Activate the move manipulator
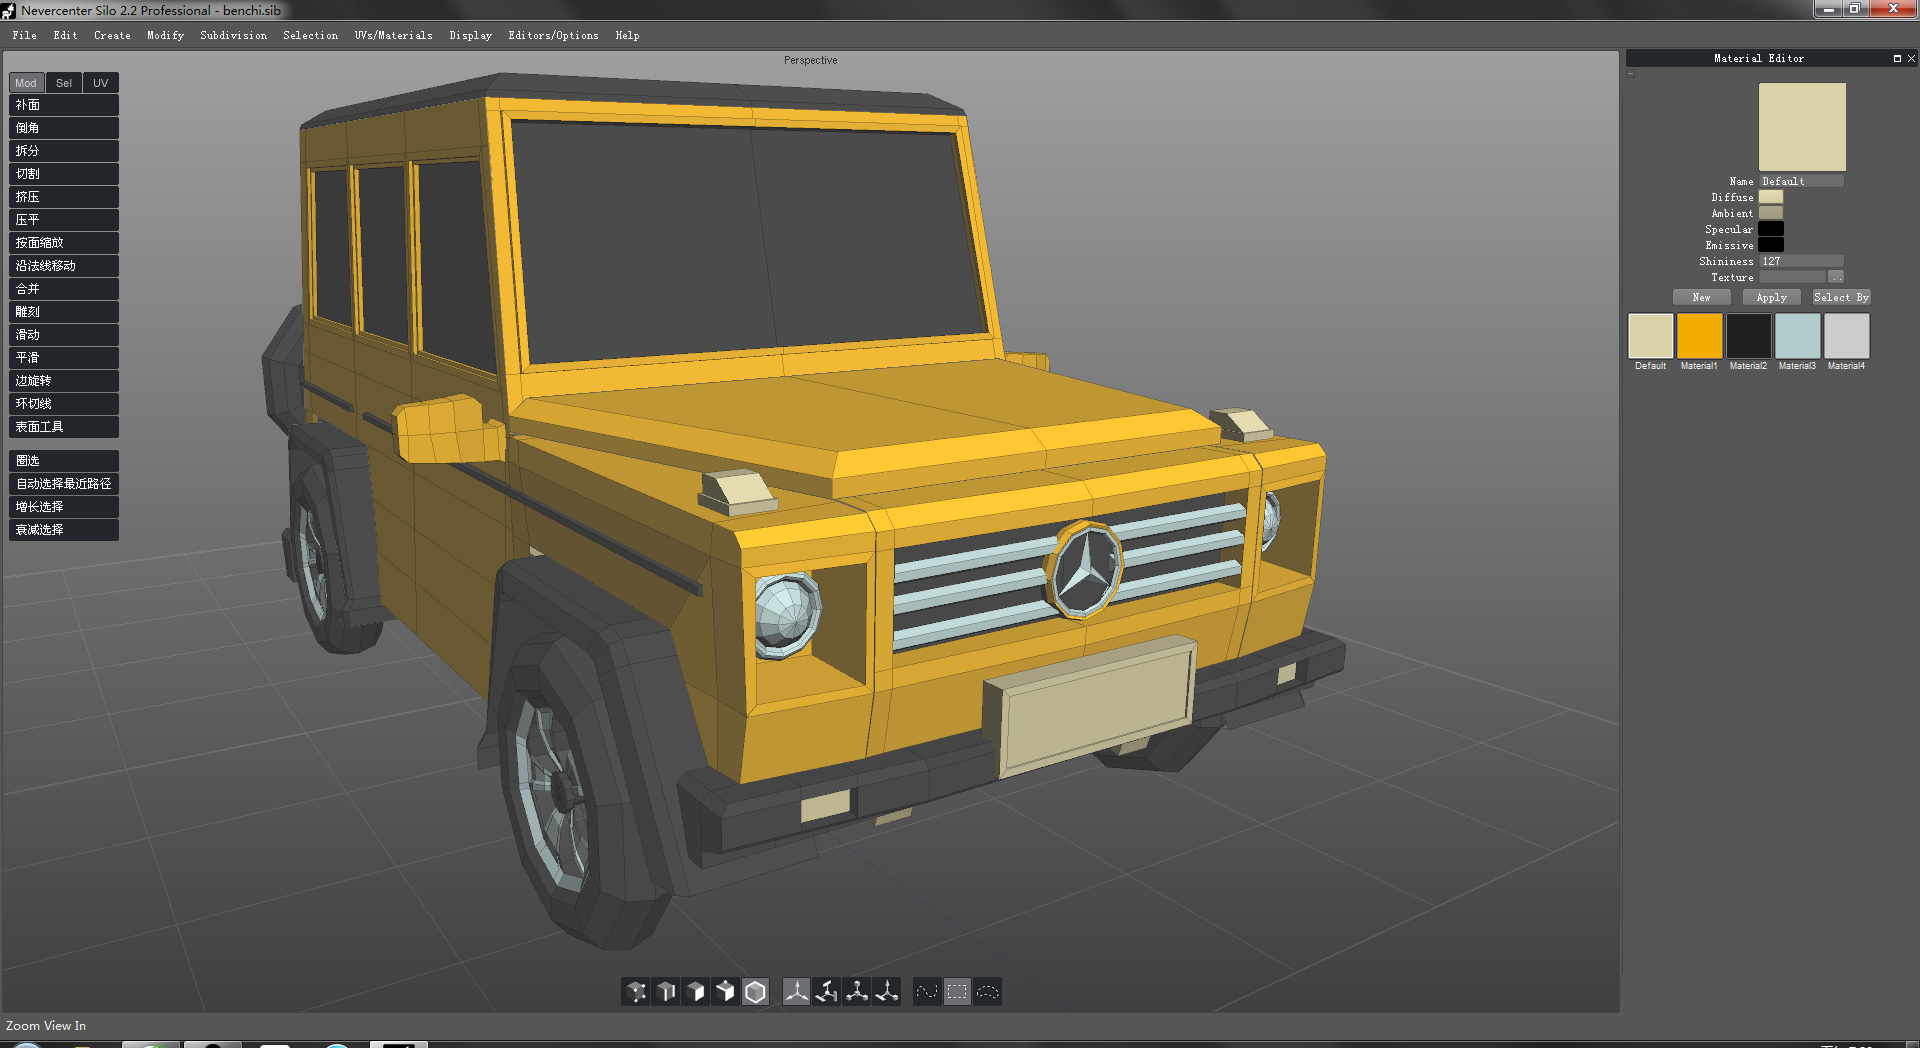The image size is (1920, 1048). click(x=797, y=992)
